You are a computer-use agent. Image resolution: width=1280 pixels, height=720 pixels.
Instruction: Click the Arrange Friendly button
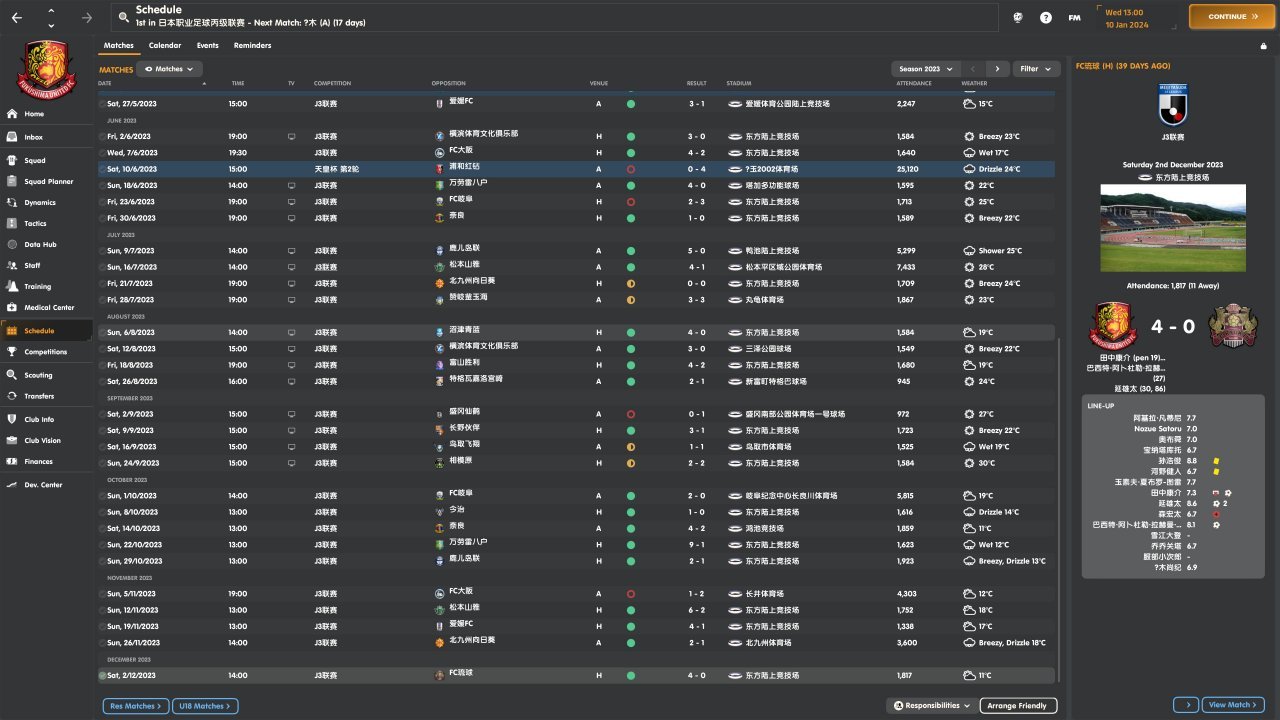pos(1017,706)
